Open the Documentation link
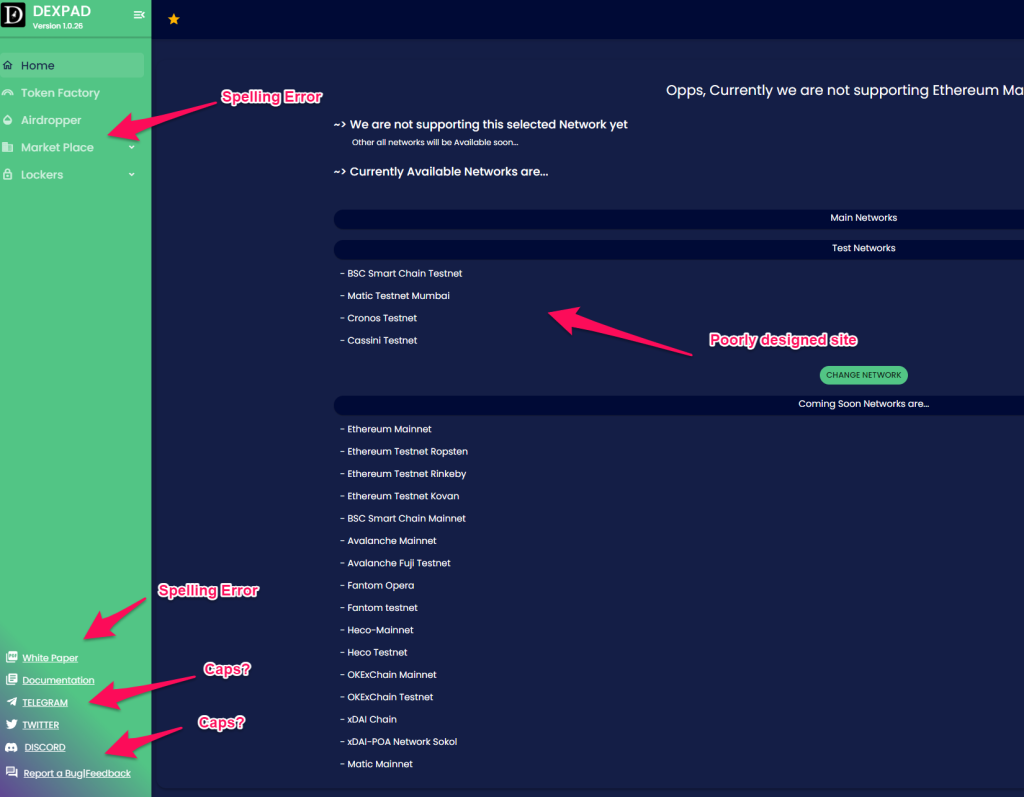This screenshot has height=797, width=1024. [58, 680]
